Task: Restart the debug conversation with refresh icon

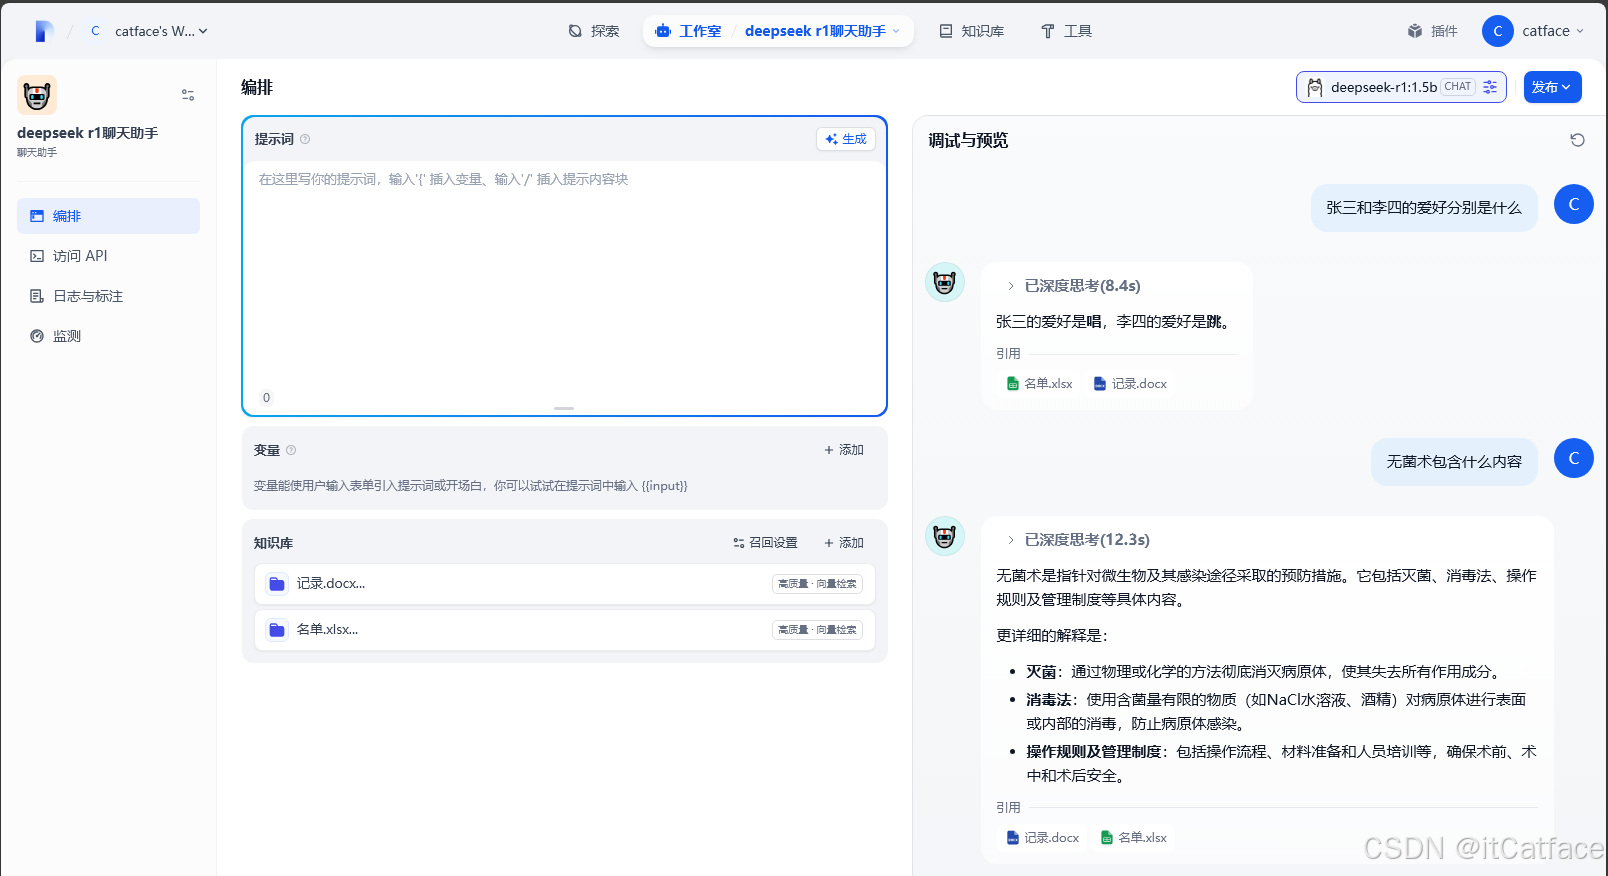Action: [1577, 140]
